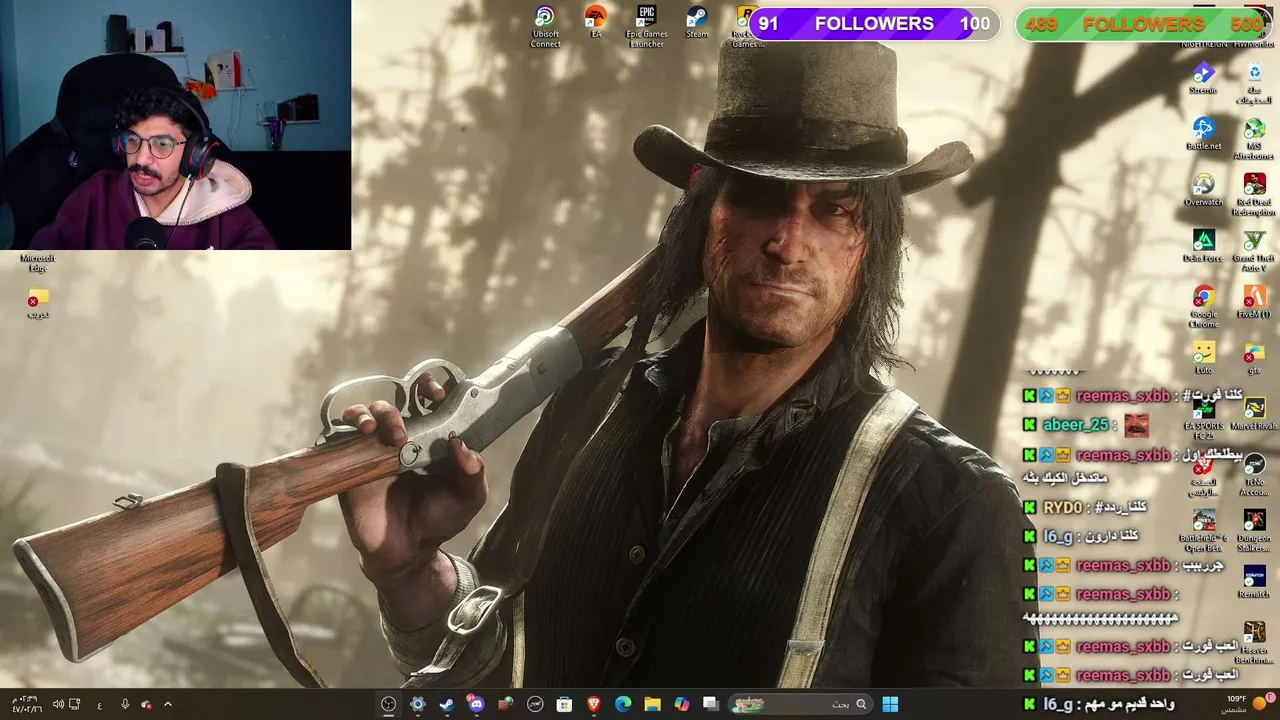Open Microsoft Edge from the taskbar
Viewport: 1280px width, 720px height.
pos(623,704)
